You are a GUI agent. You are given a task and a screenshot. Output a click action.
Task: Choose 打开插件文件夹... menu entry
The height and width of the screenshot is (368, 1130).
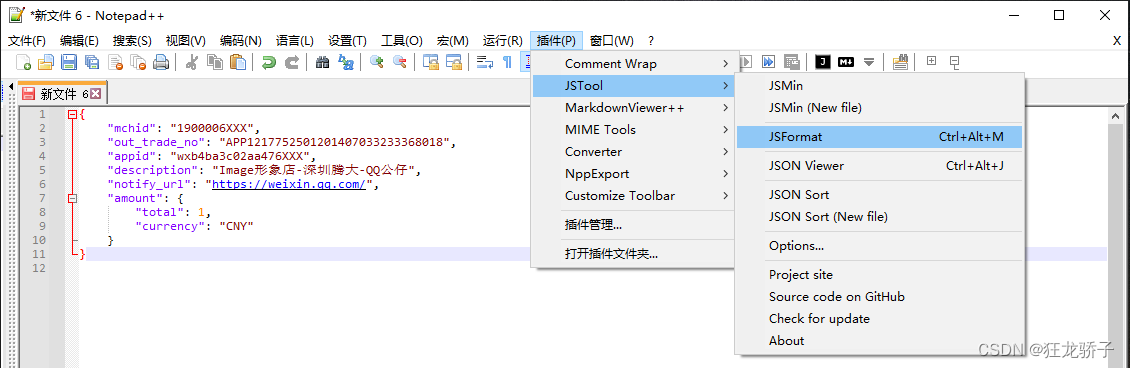(633, 253)
